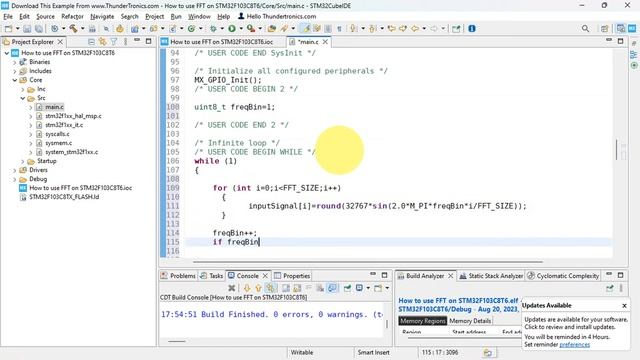
Task: Click the Back to previous edit arrow
Action: click(x=415, y=29)
